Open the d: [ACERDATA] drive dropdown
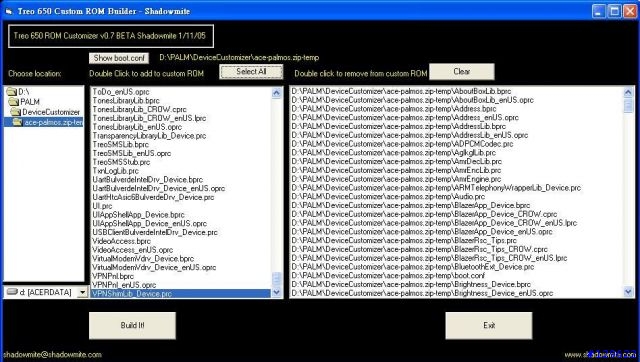 click(x=83, y=292)
